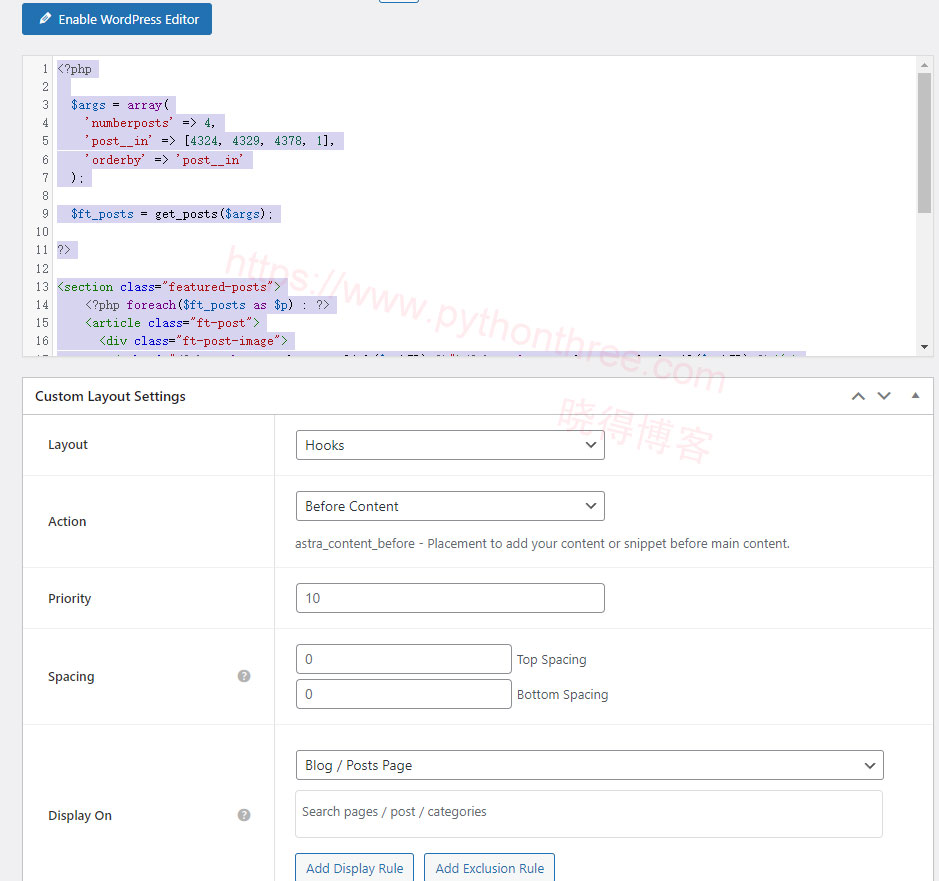The height and width of the screenshot is (881, 939).
Task: Click the code editor scroll down arrow
Action: coord(924,346)
